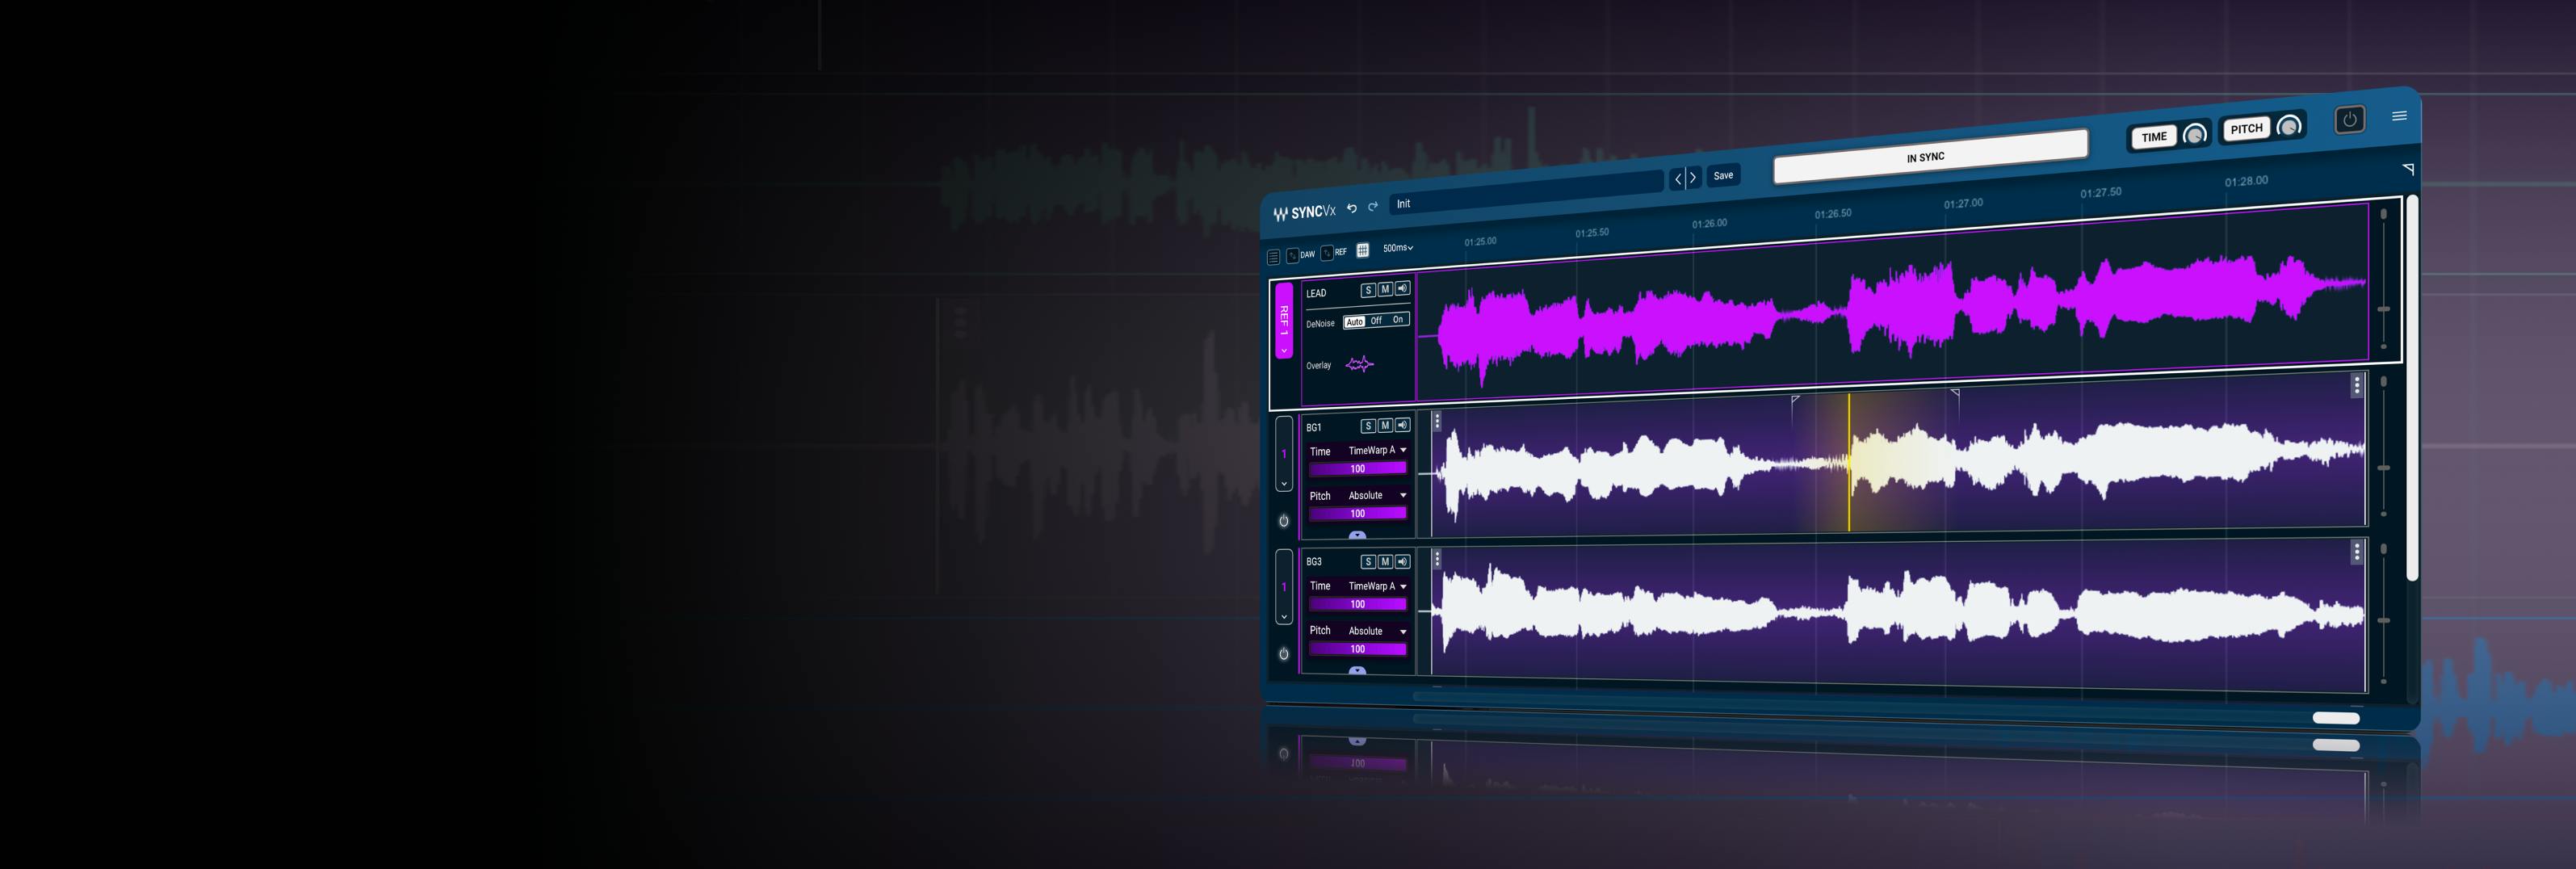
Task: Click the BG1 track speaker icon
Action: point(1402,425)
